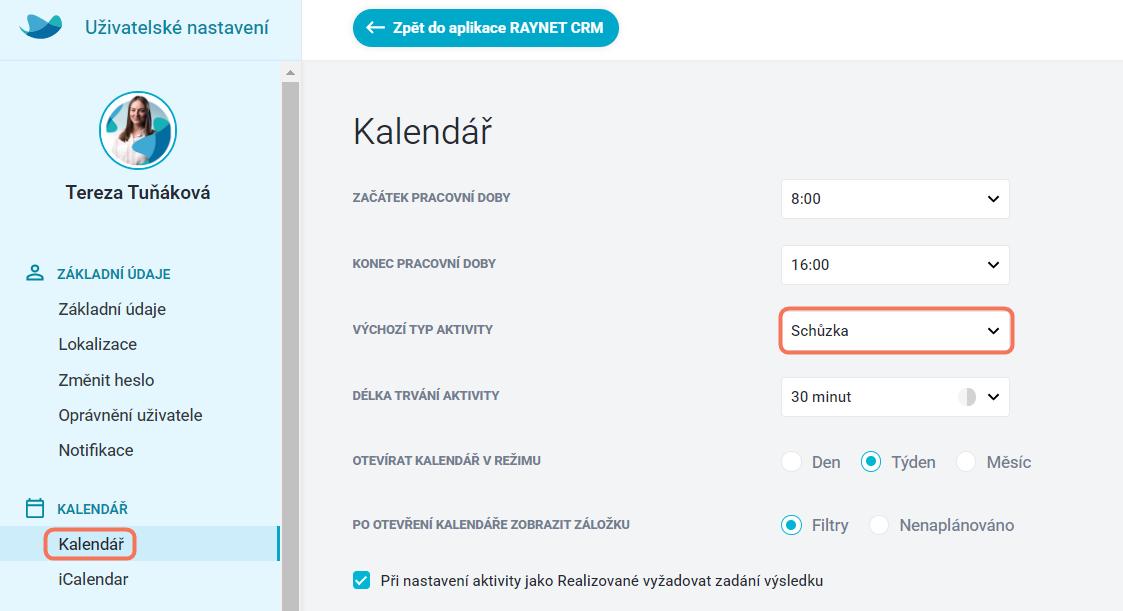Go to Notifikace settings in sidebar
The height and width of the screenshot is (611, 1123).
(96, 450)
